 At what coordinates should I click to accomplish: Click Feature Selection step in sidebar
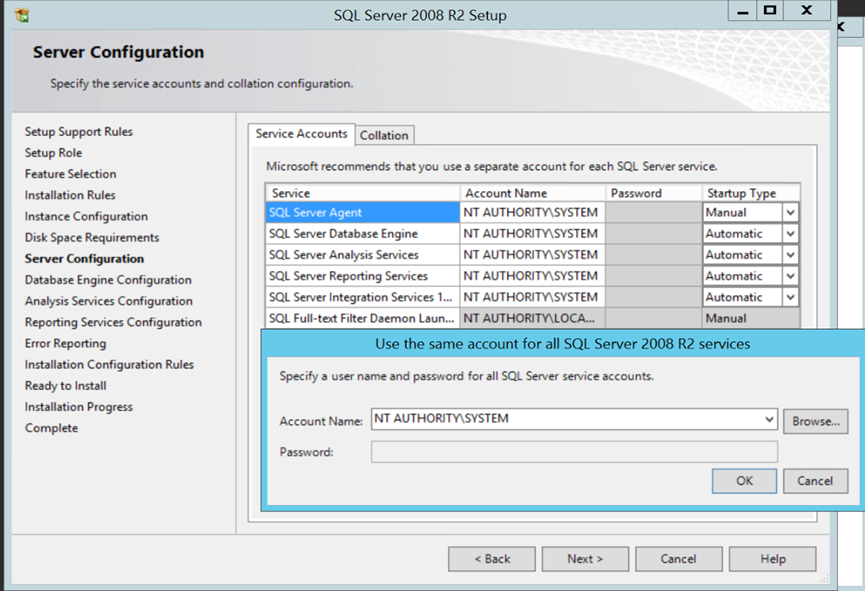tap(71, 174)
